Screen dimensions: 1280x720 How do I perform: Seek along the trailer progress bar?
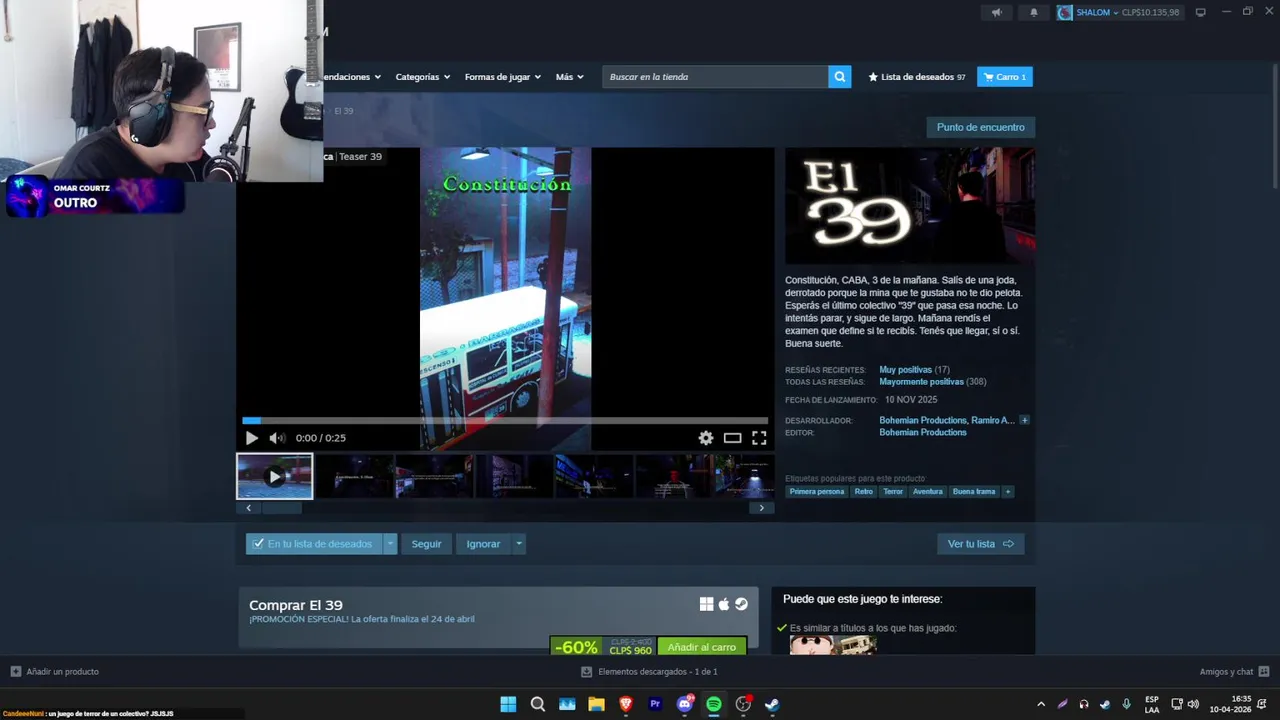pyautogui.click(x=505, y=421)
